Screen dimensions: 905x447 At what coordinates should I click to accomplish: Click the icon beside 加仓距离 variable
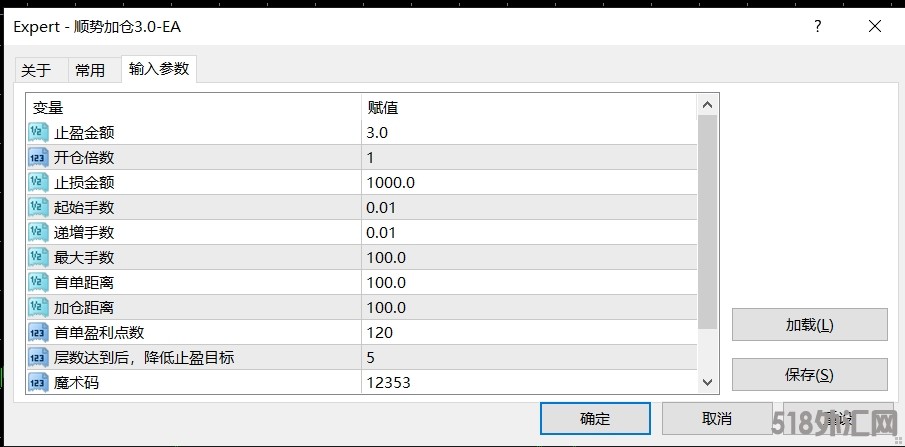click(x=38, y=307)
